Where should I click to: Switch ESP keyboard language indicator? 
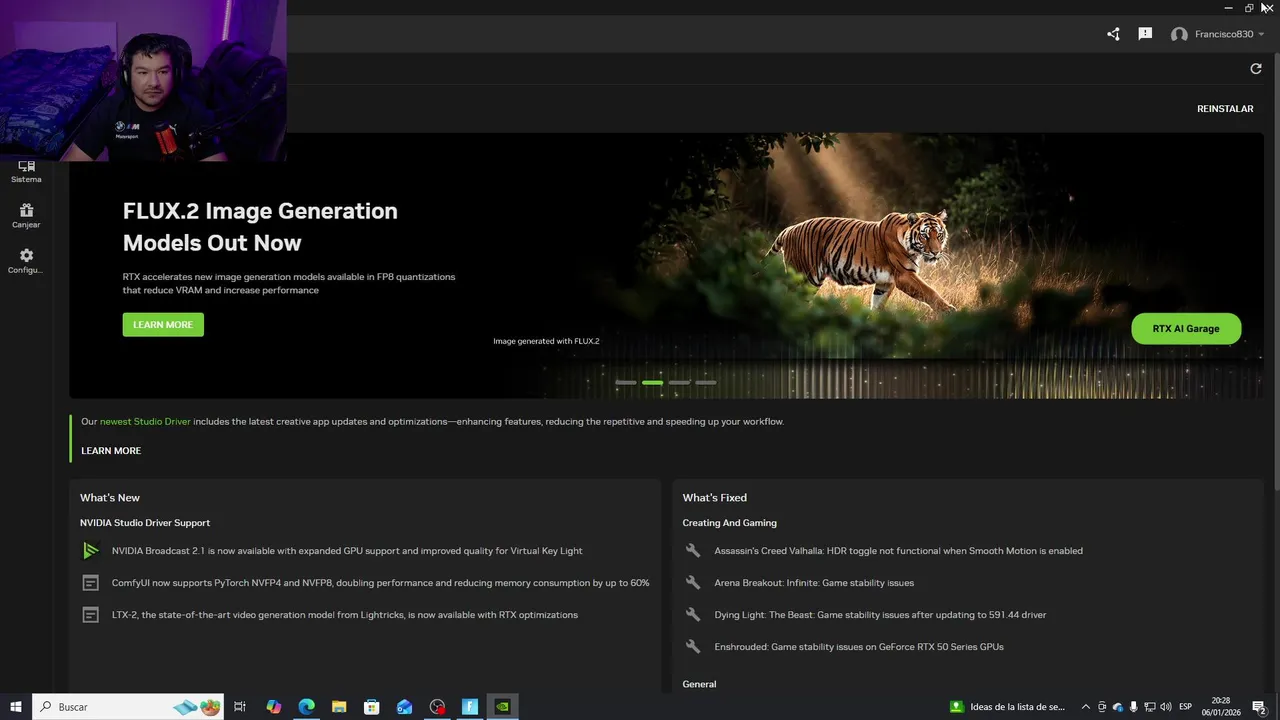(1186, 707)
